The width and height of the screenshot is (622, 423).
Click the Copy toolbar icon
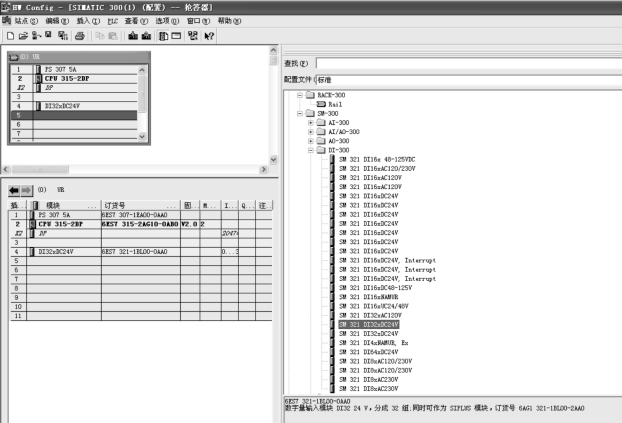100,36
